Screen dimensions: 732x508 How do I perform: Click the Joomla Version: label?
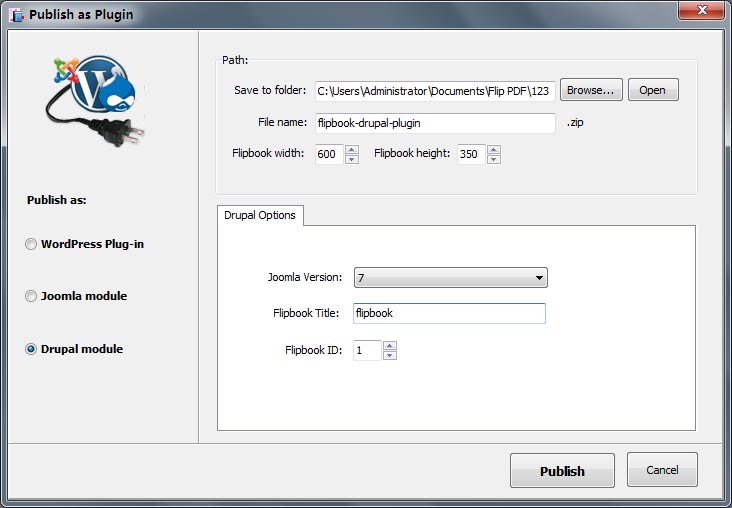pos(305,277)
